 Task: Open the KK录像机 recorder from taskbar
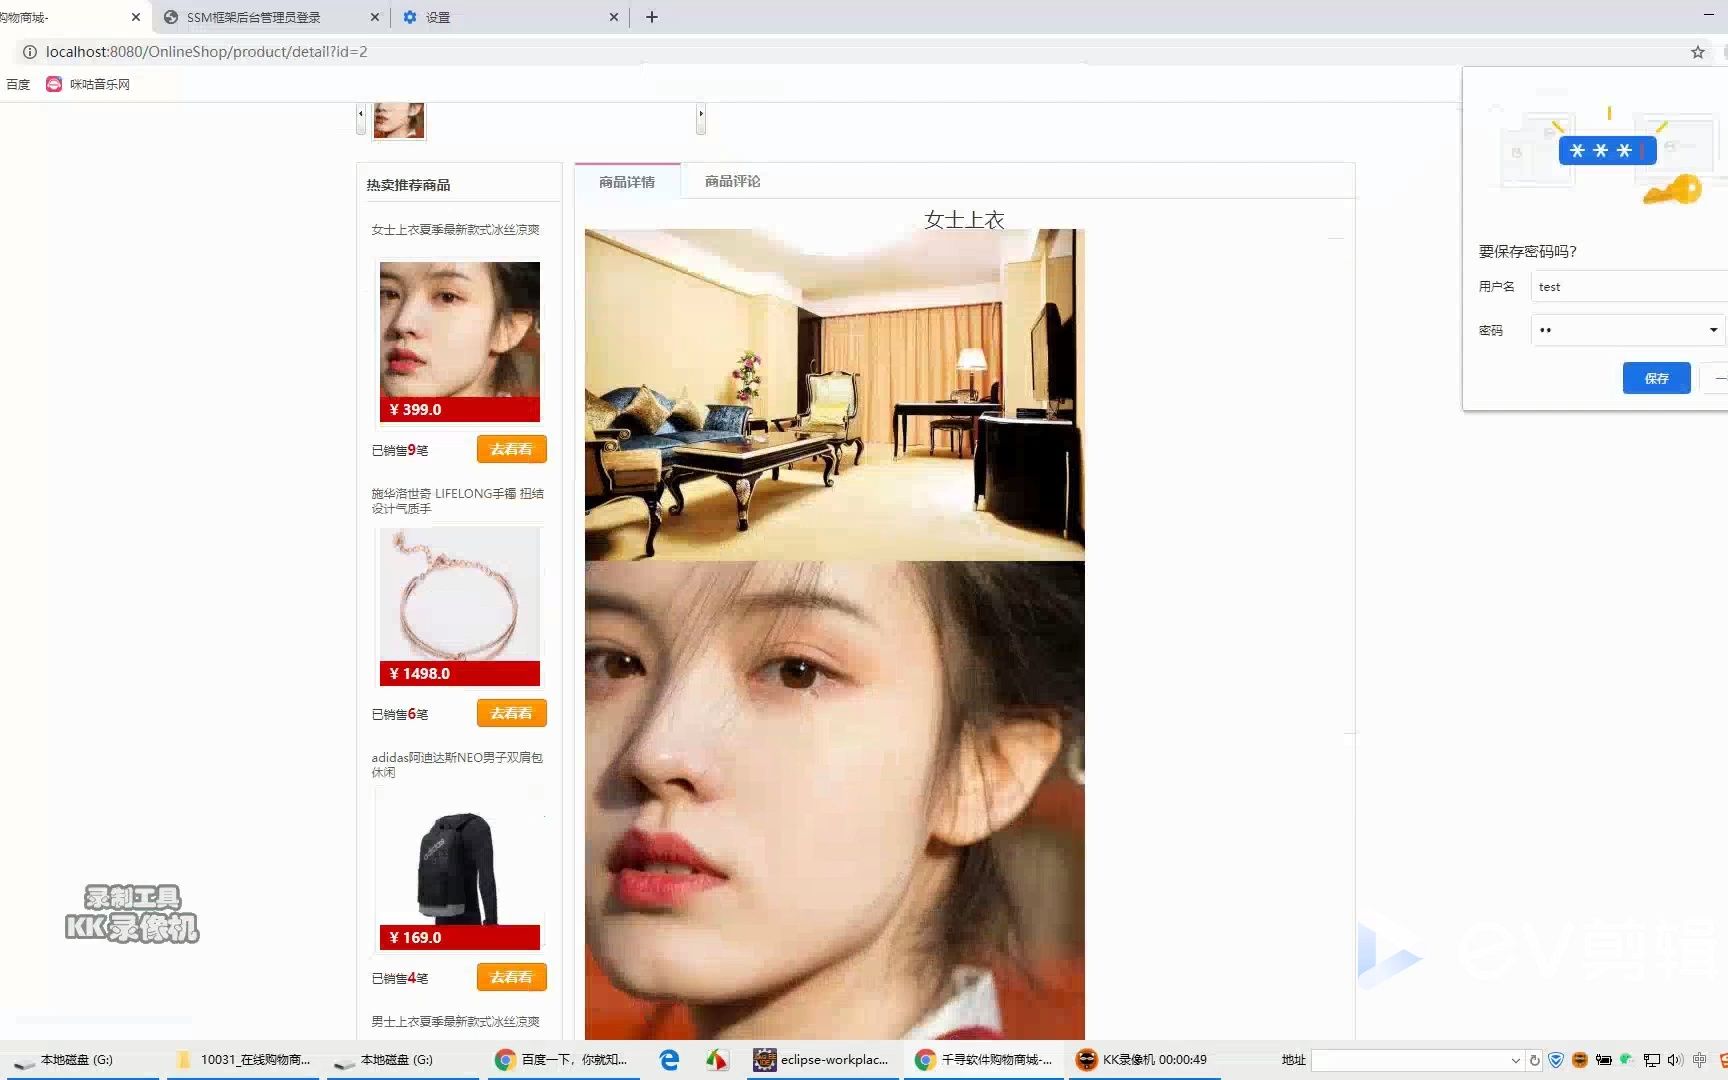(1143, 1060)
